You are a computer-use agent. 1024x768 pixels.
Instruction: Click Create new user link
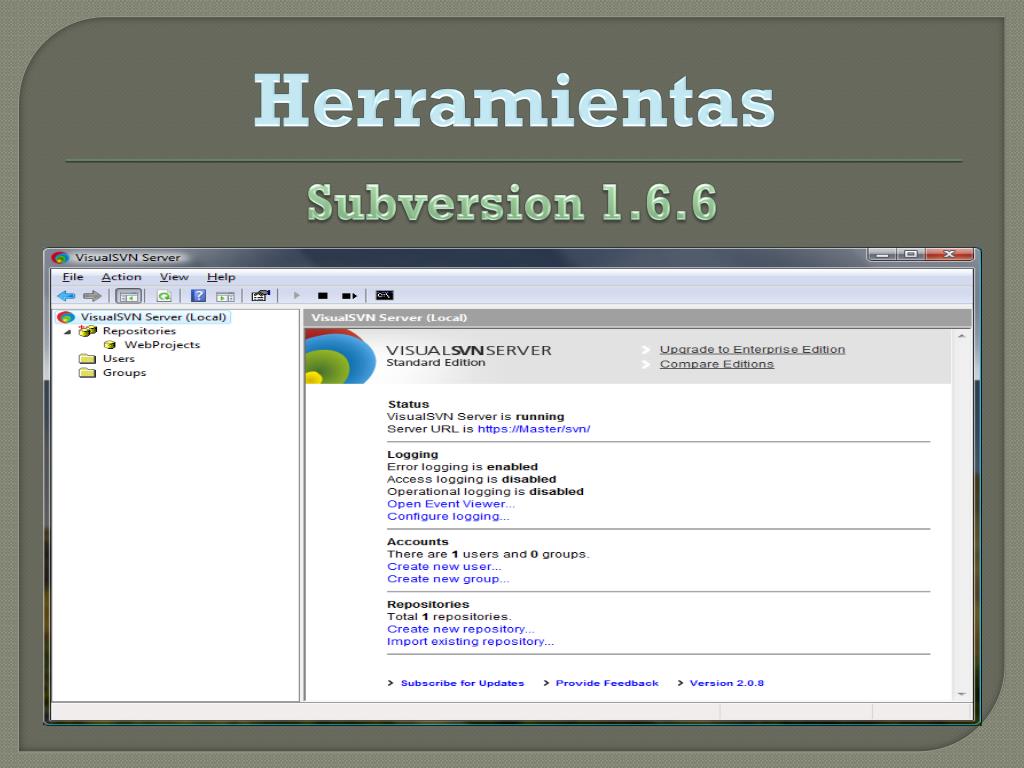click(x=444, y=567)
